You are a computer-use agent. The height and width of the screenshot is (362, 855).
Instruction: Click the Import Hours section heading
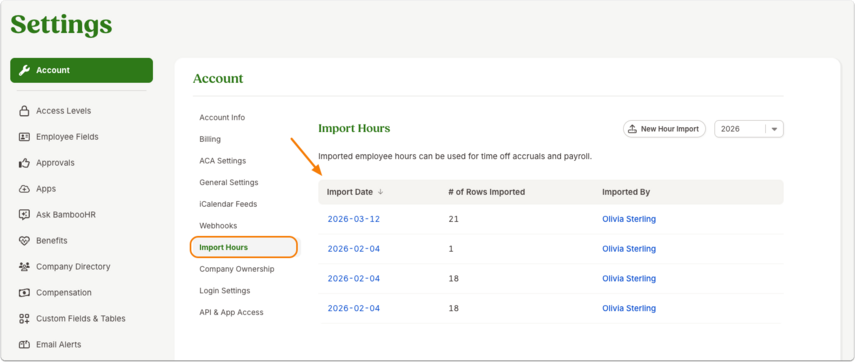point(354,129)
